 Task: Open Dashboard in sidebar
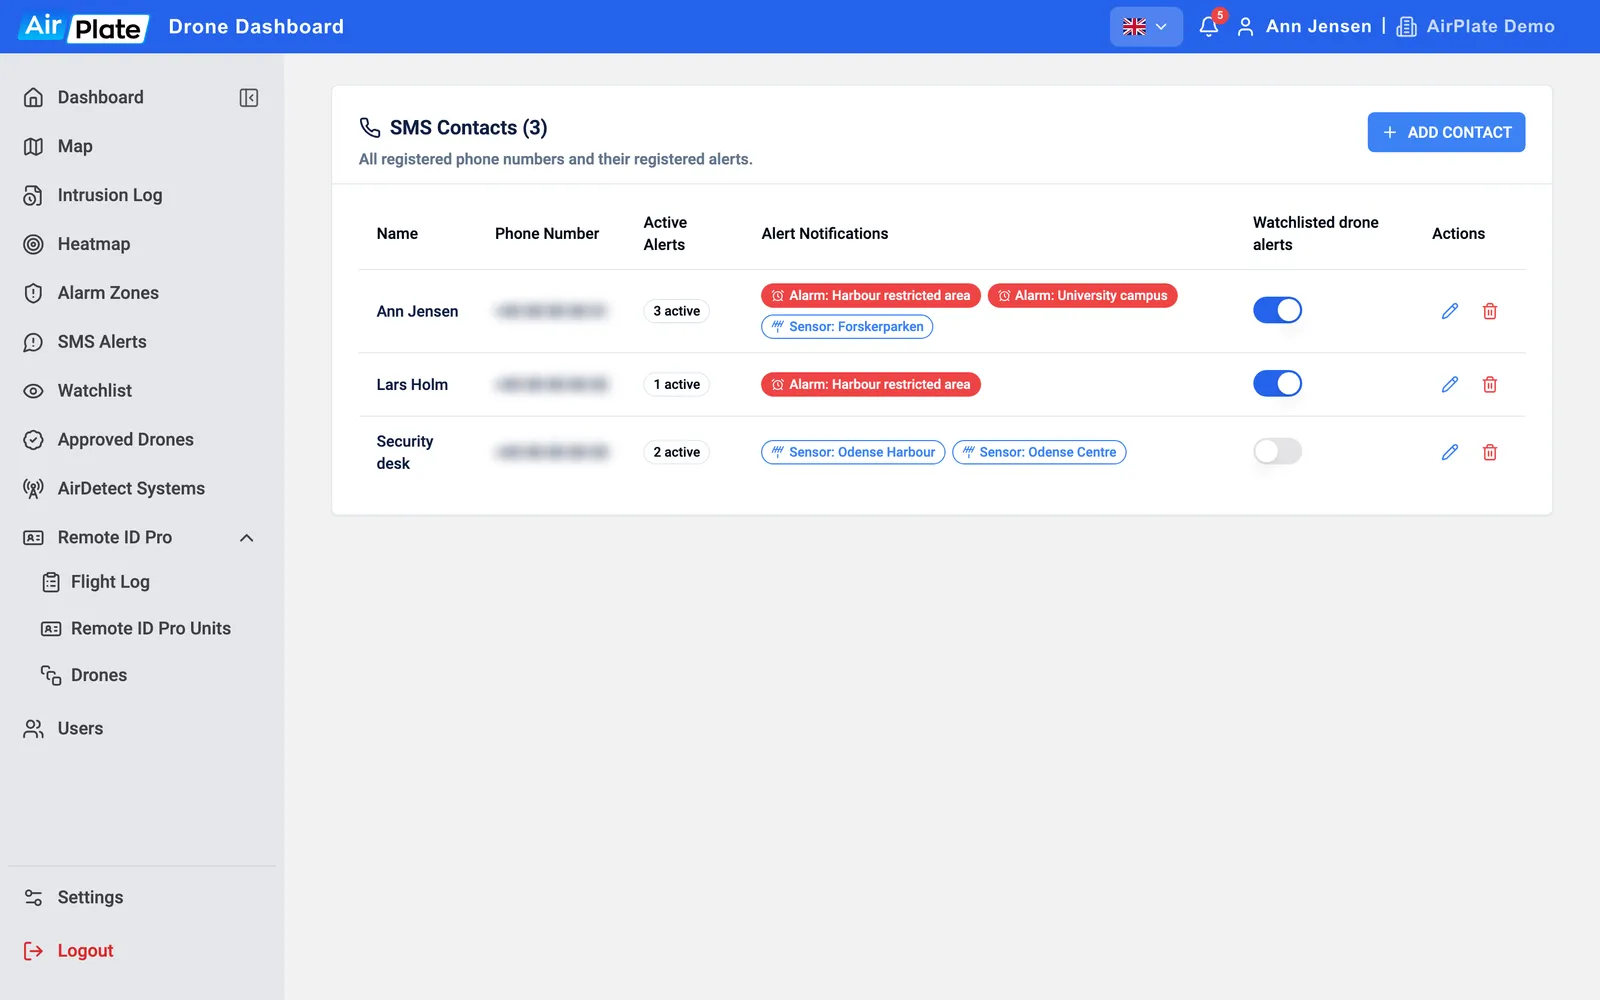coord(100,97)
